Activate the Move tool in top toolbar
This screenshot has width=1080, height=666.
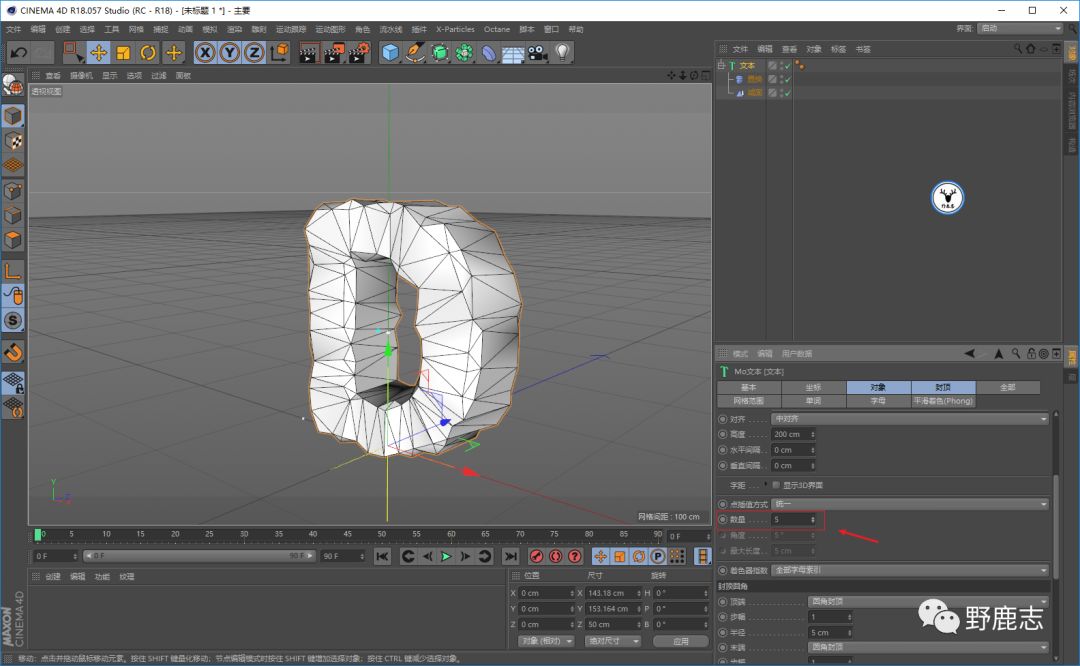point(98,53)
